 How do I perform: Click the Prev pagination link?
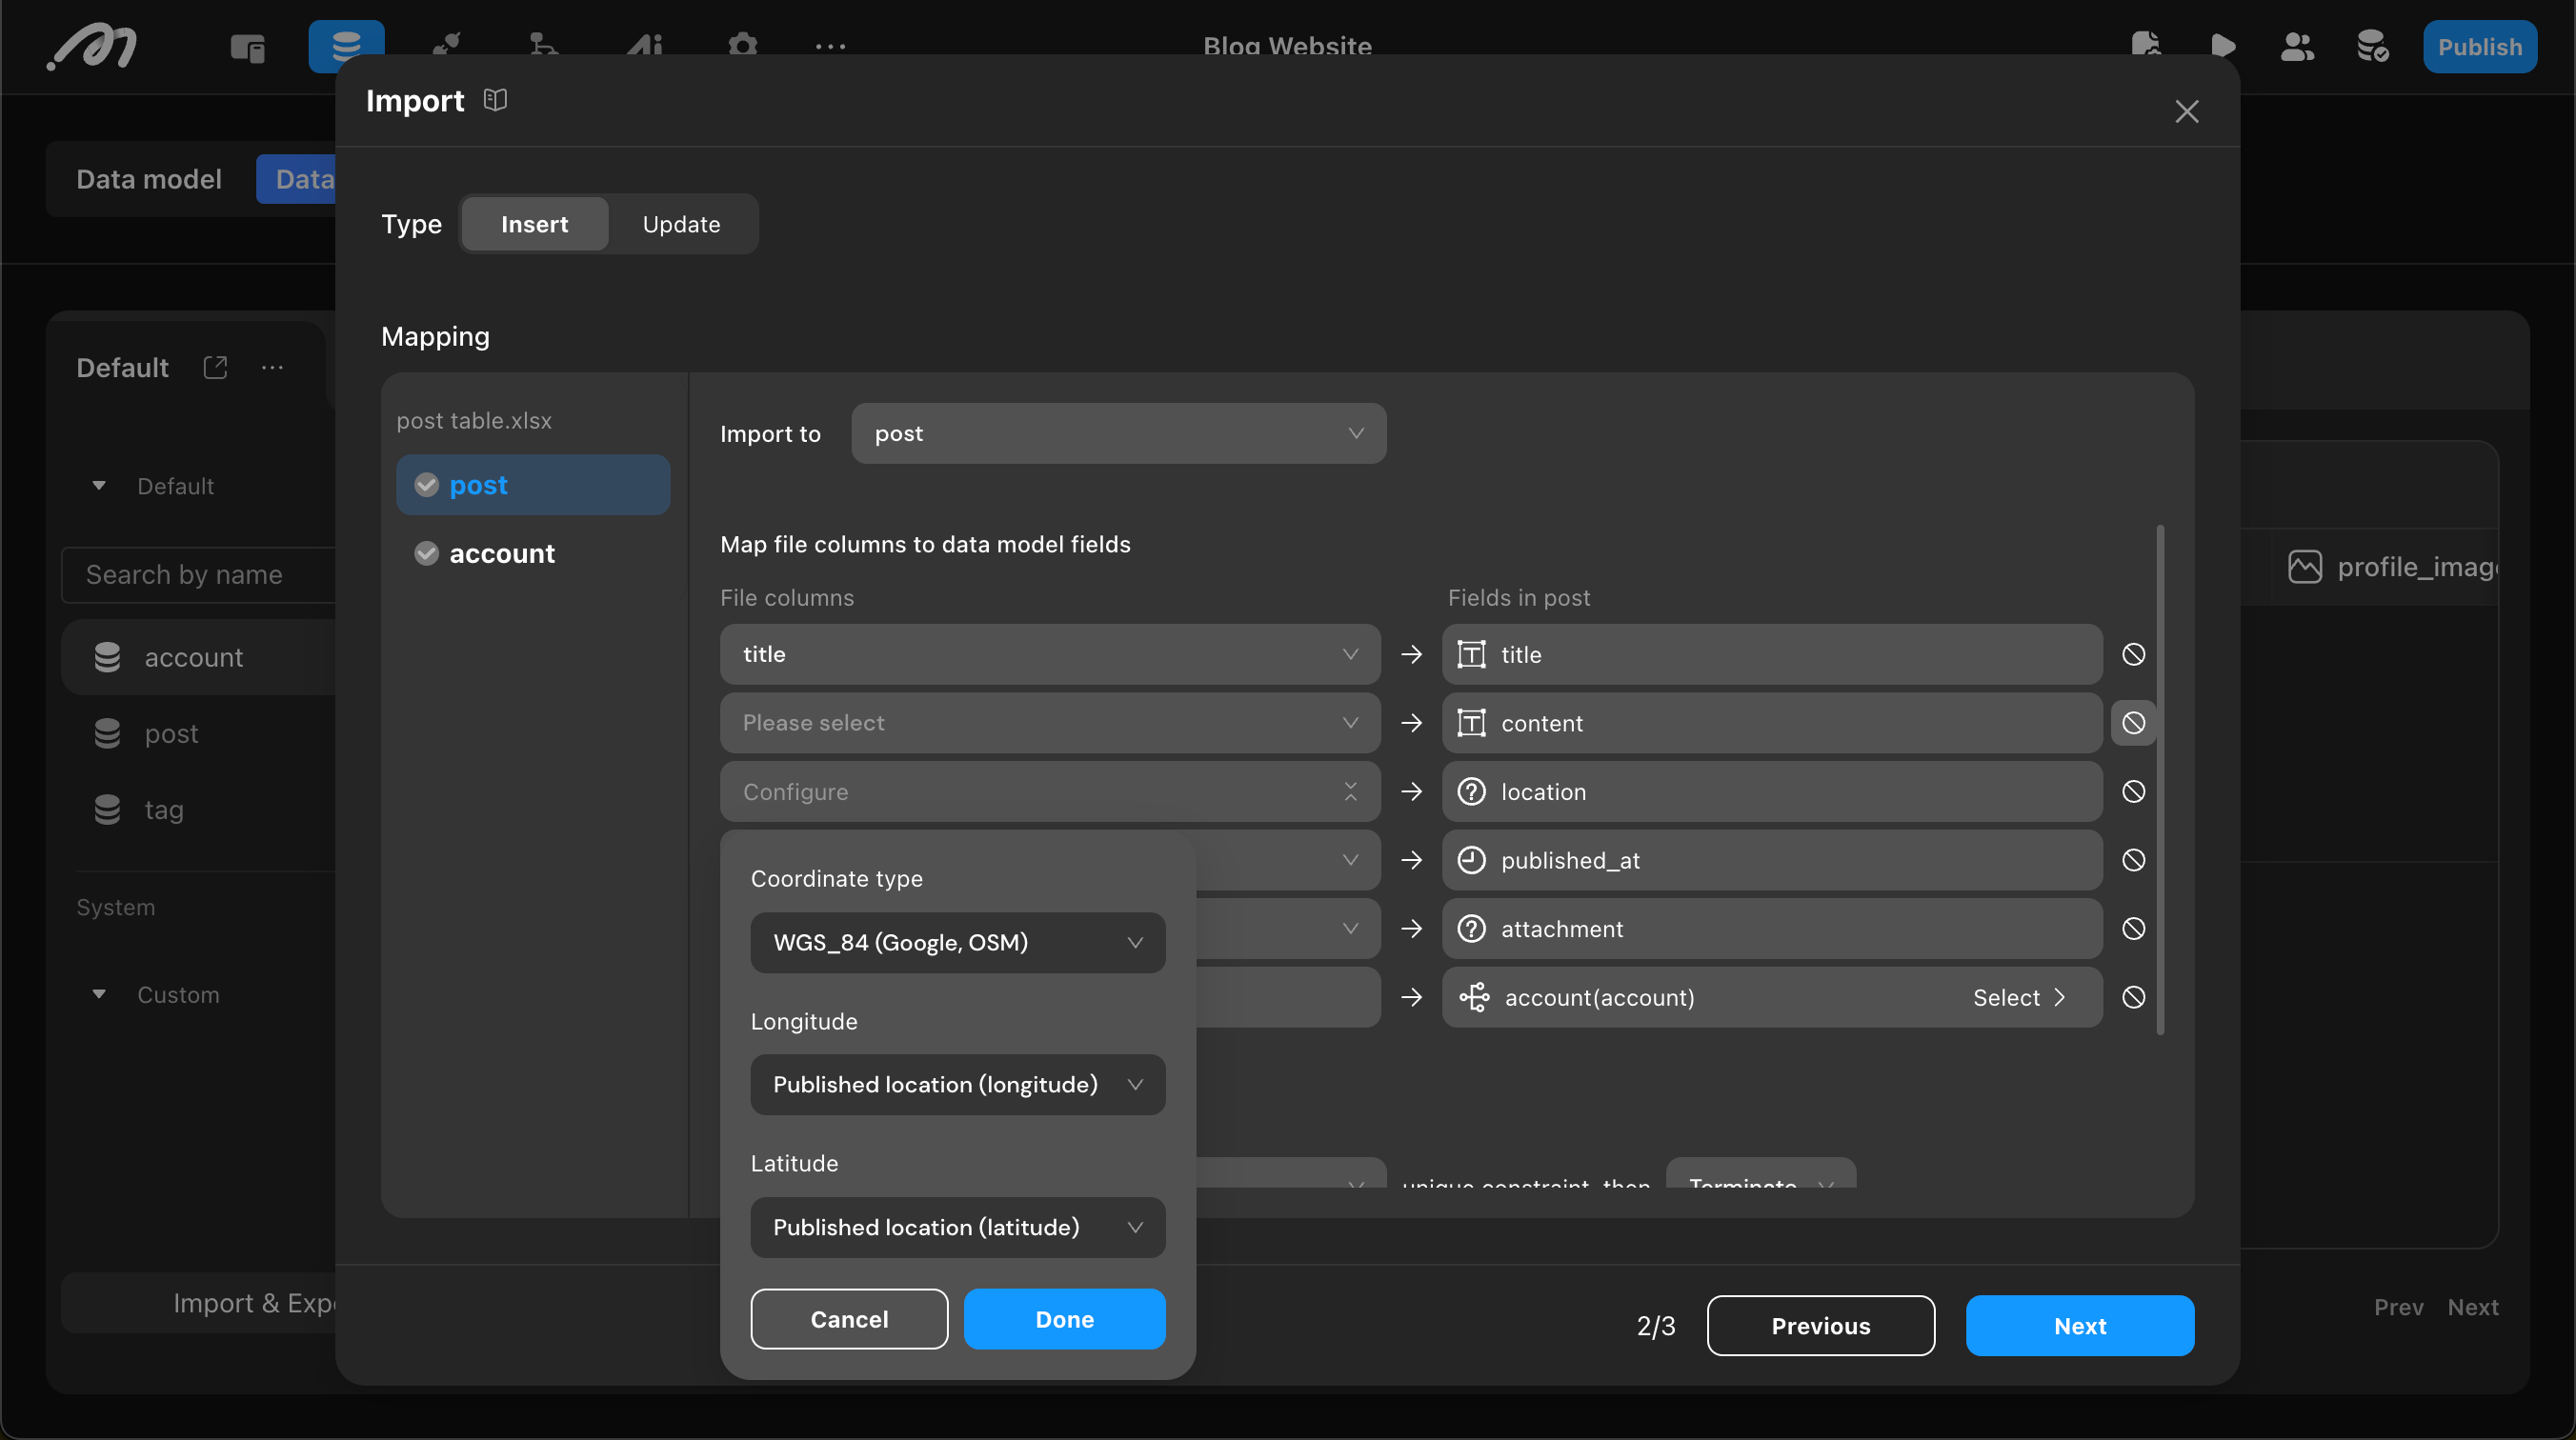pos(2399,1307)
